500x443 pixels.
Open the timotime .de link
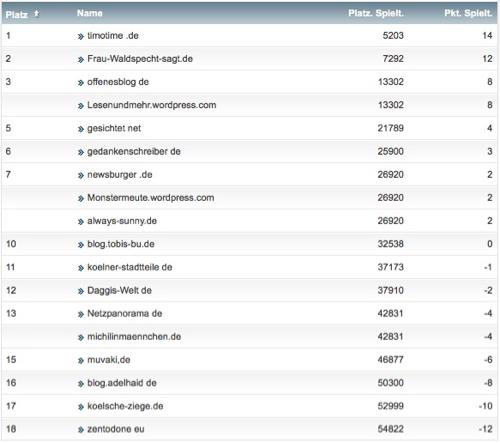pyautogui.click(x=113, y=36)
